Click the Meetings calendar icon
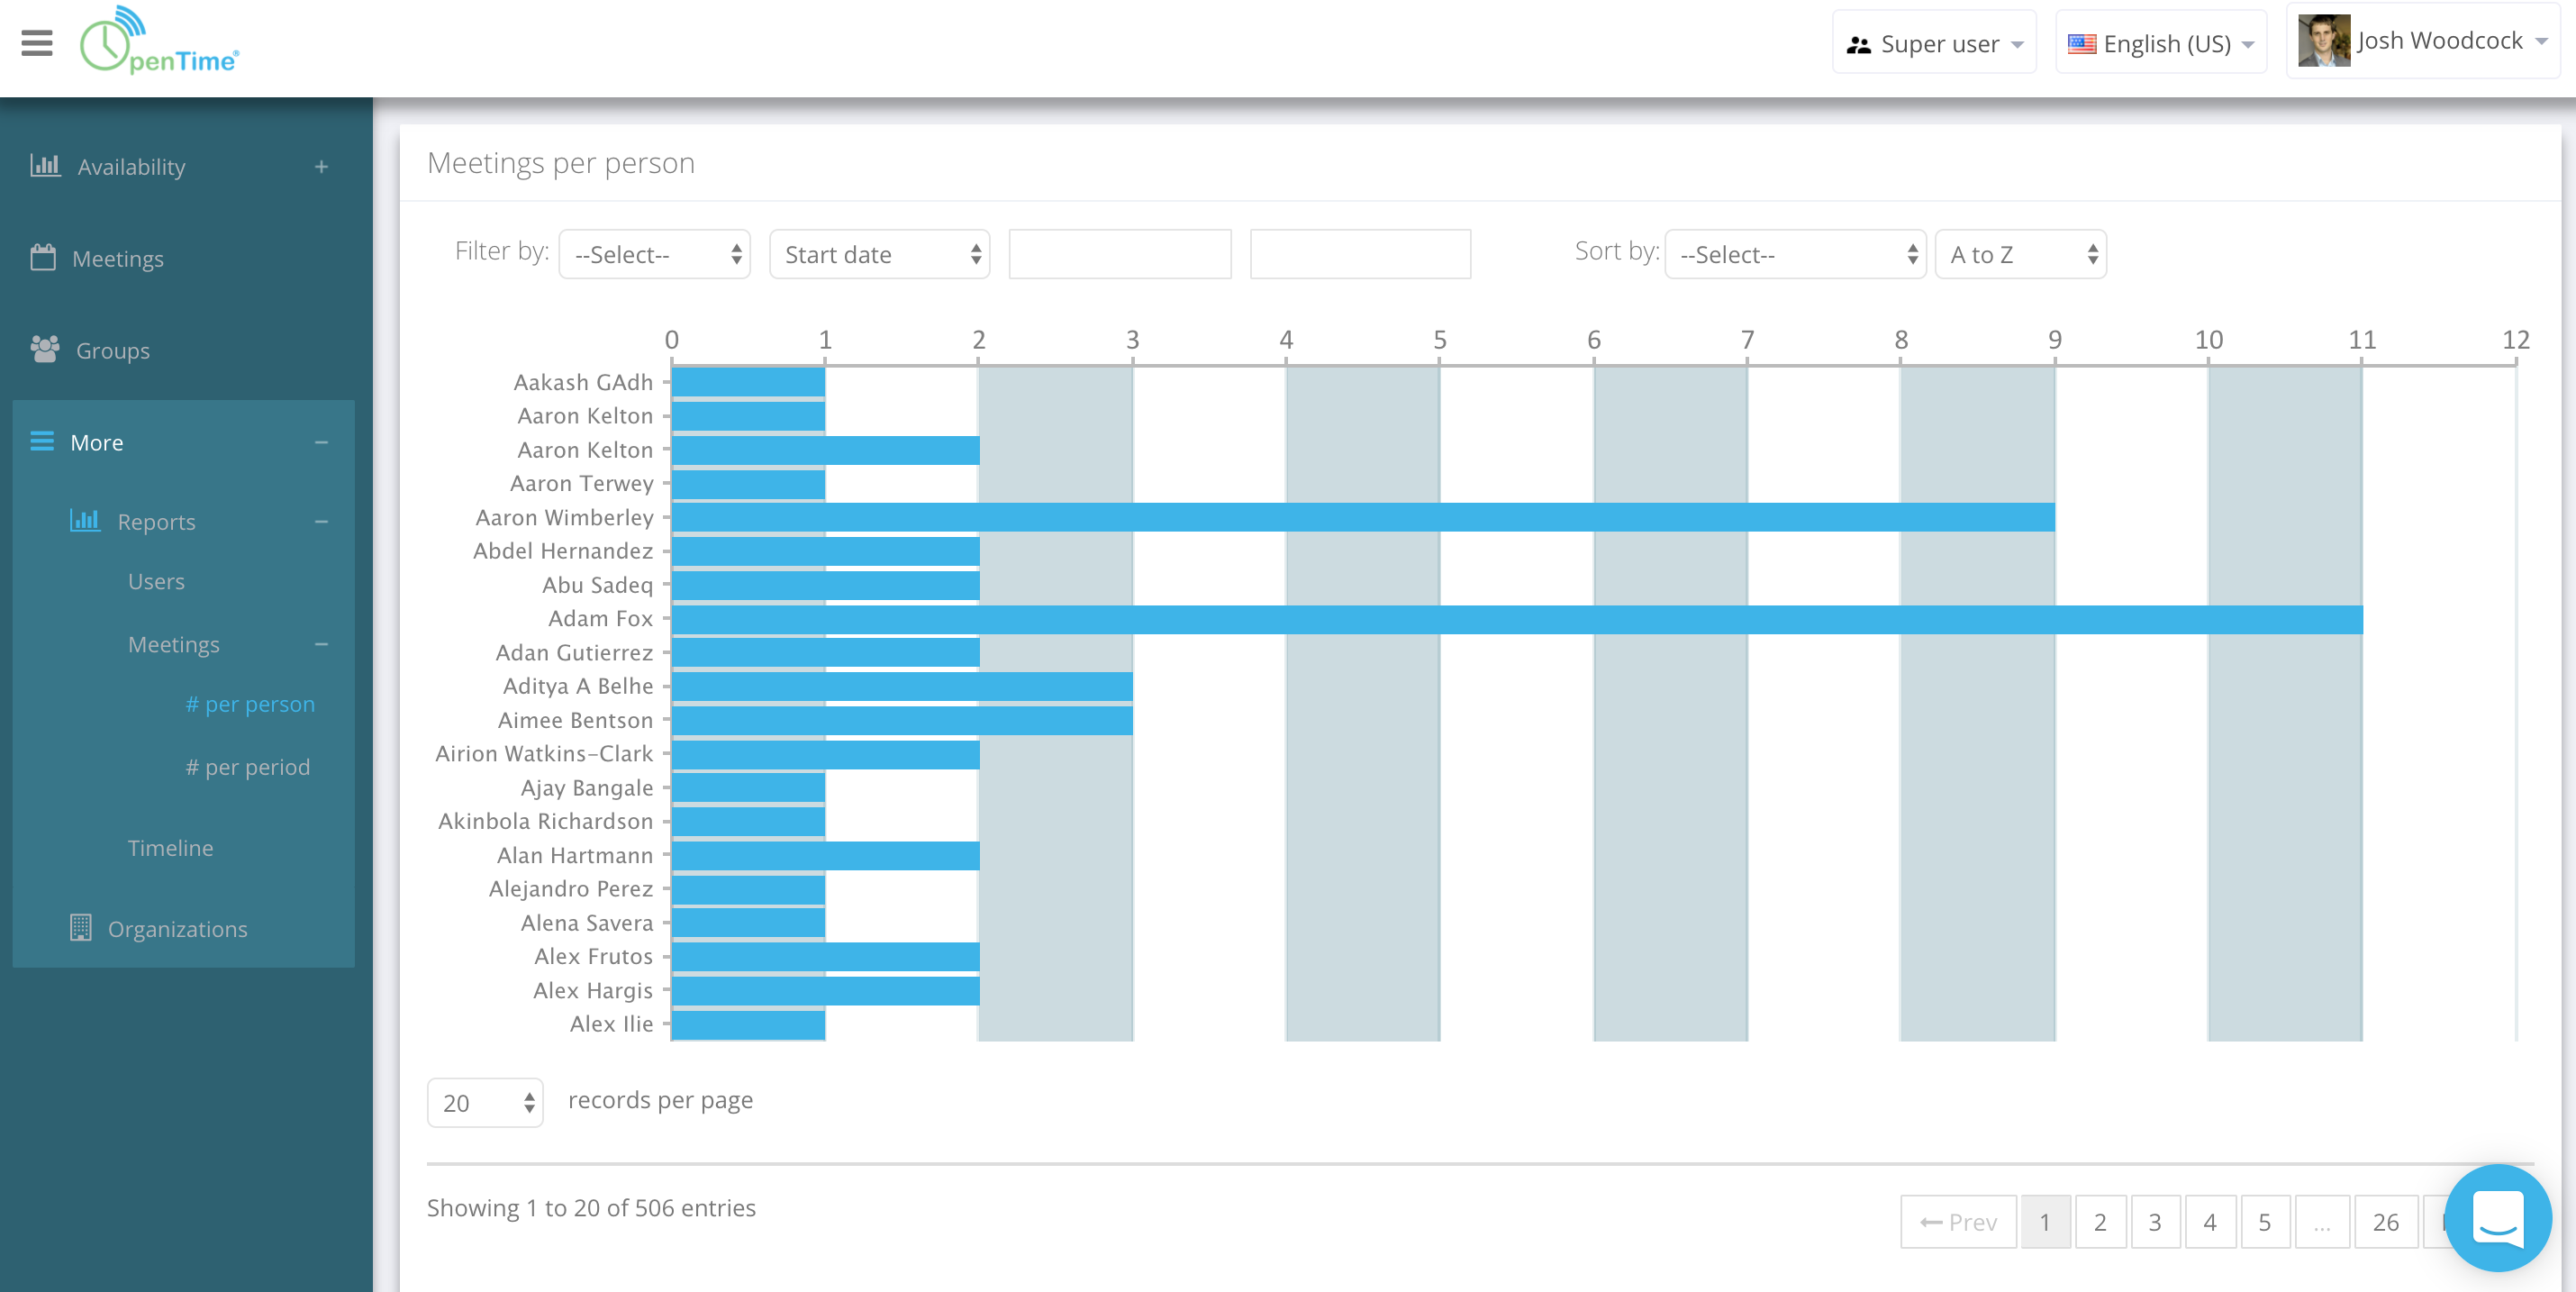 [x=43, y=258]
